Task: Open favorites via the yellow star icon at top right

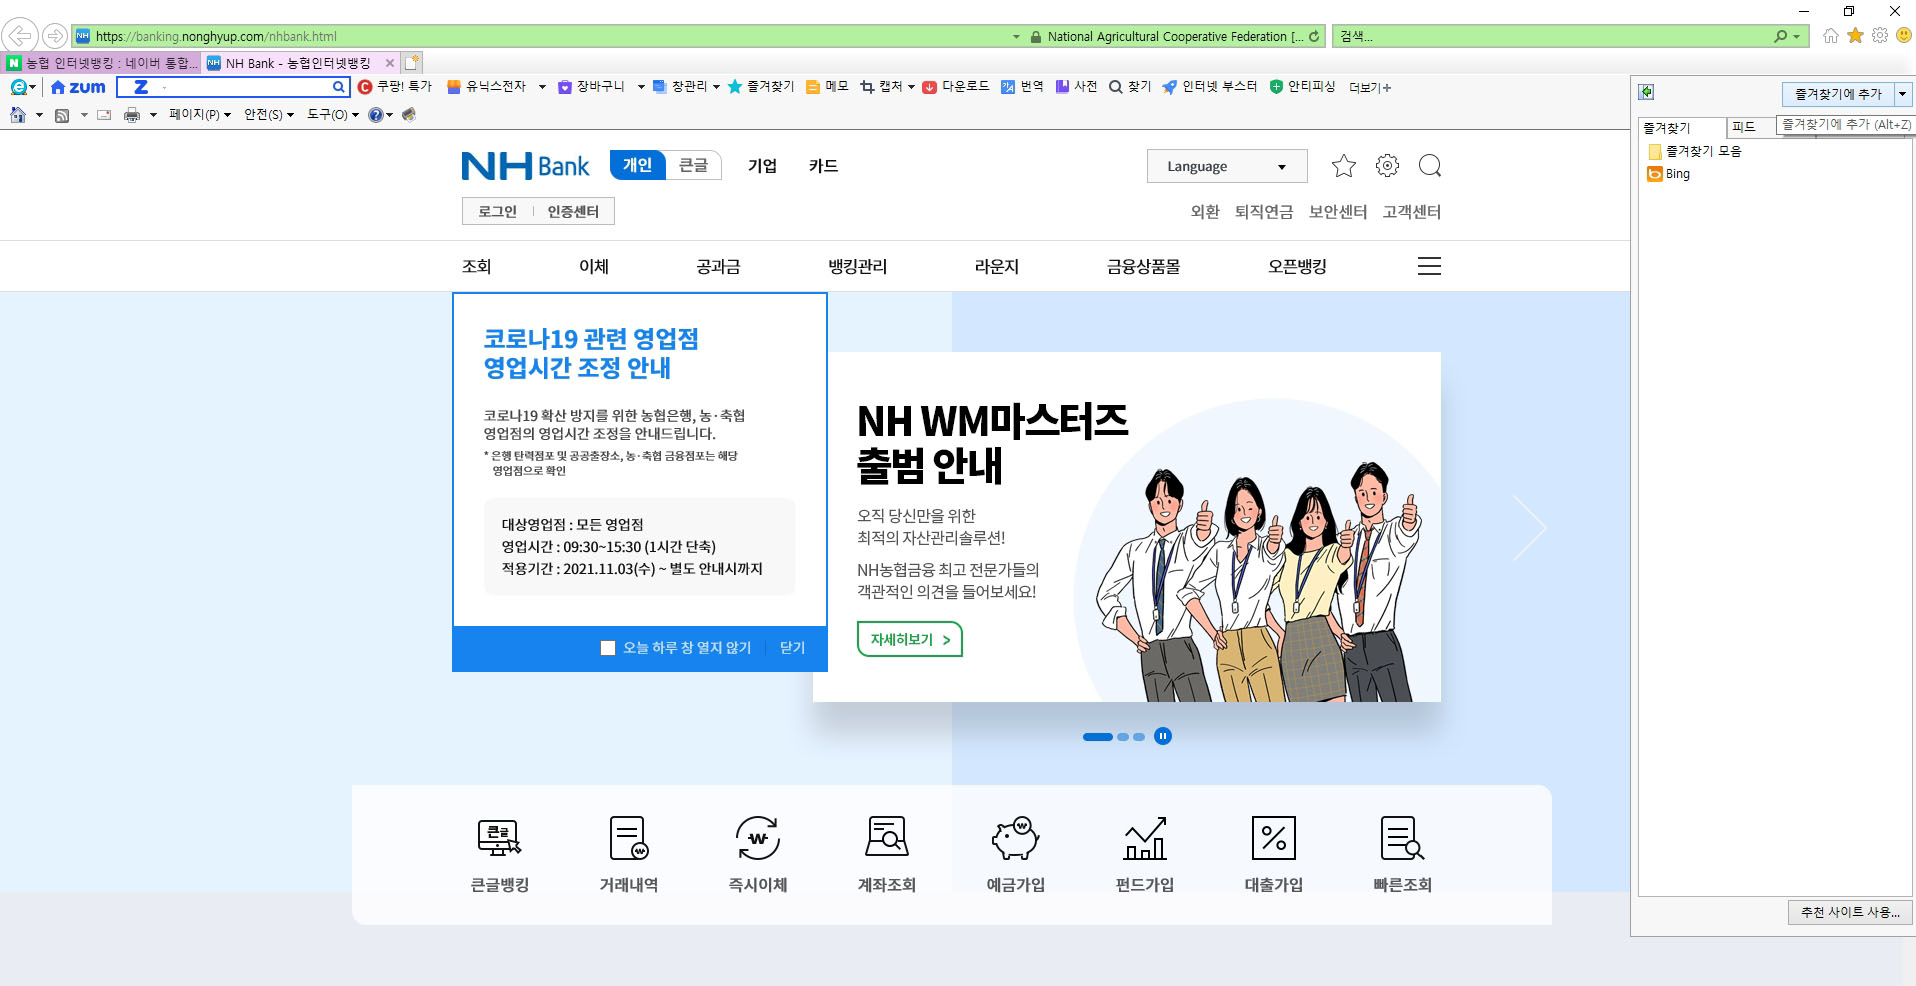Action: point(1855,36)
